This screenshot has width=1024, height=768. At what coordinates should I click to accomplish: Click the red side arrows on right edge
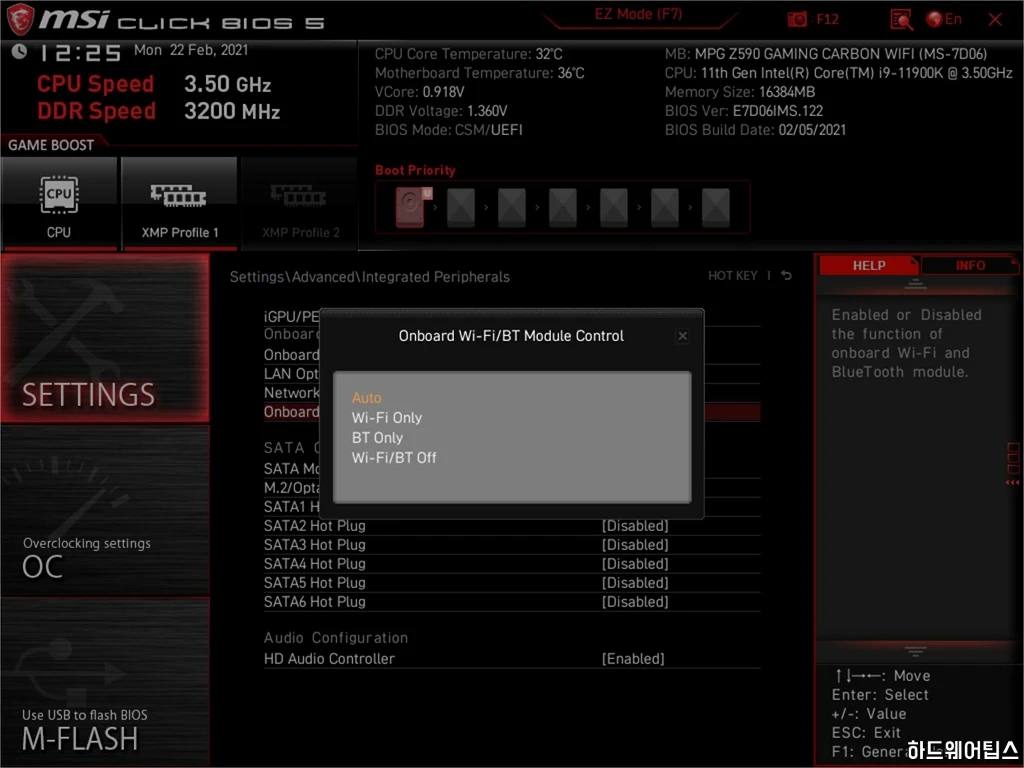point(1012,483)
